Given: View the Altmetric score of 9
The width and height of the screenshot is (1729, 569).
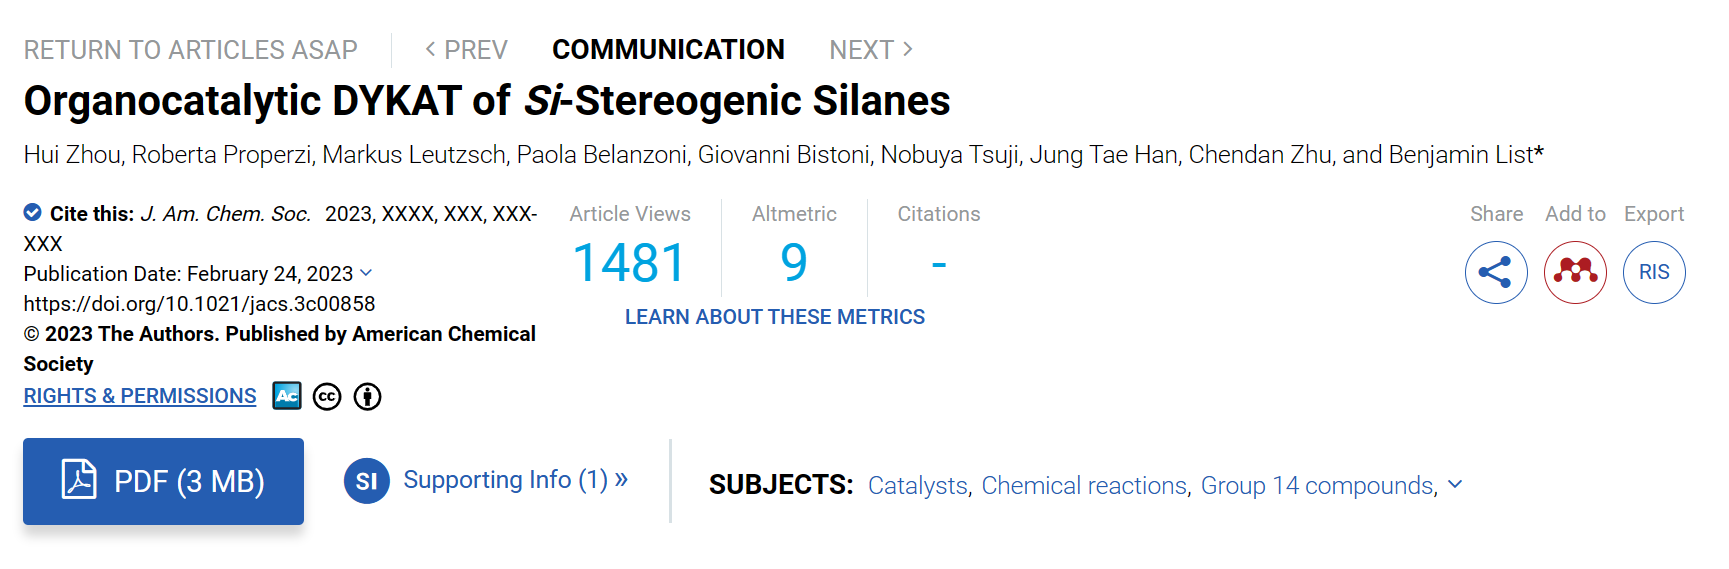Looking at the screenshot, I should click(794, 263).
